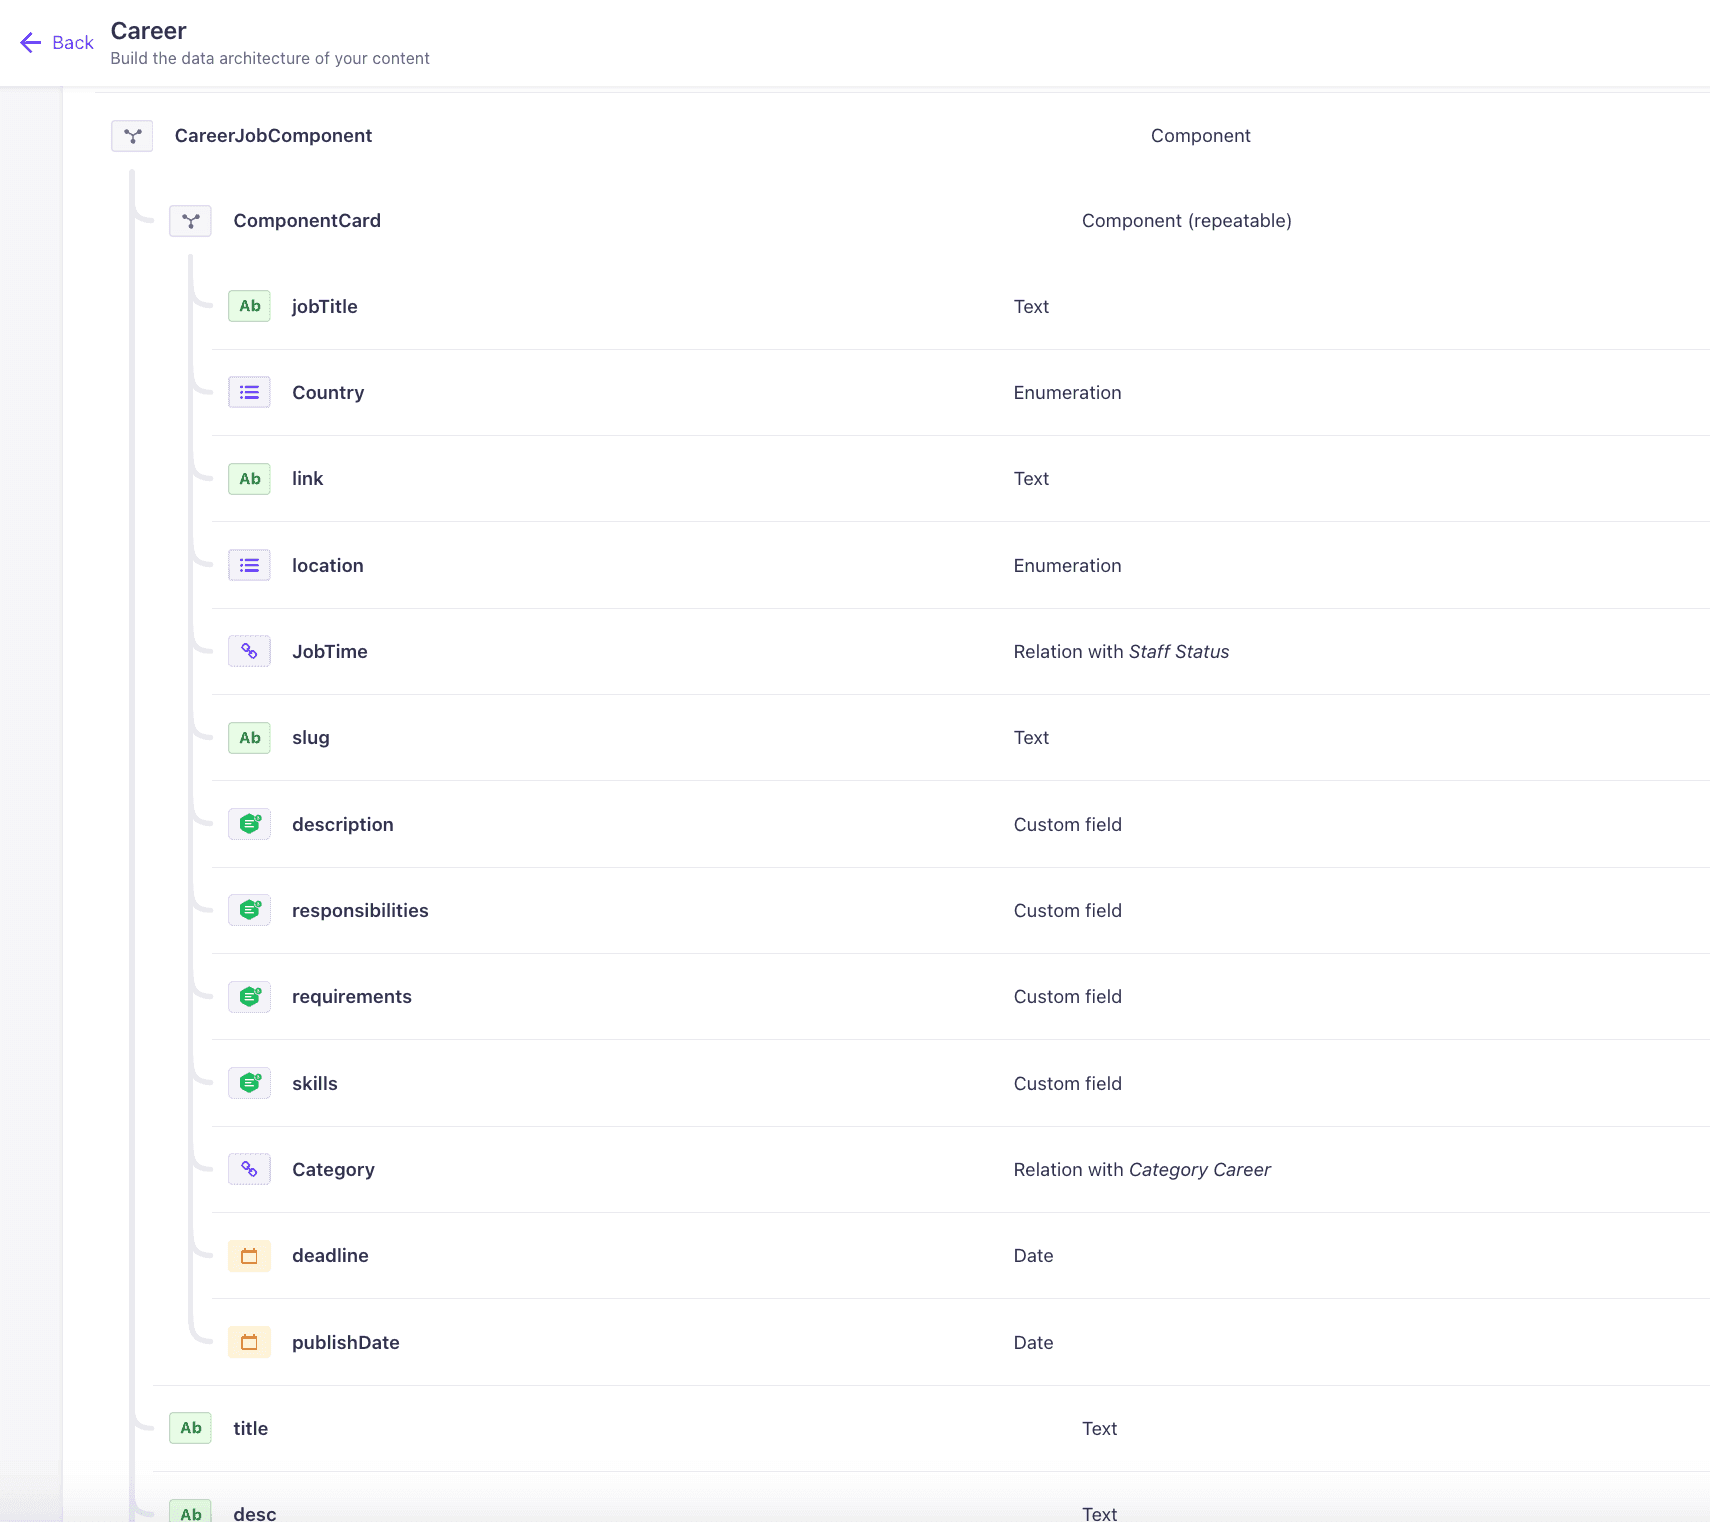The image size is (1710, 1522).
Task: Open the slug field name
Action: 311,738
